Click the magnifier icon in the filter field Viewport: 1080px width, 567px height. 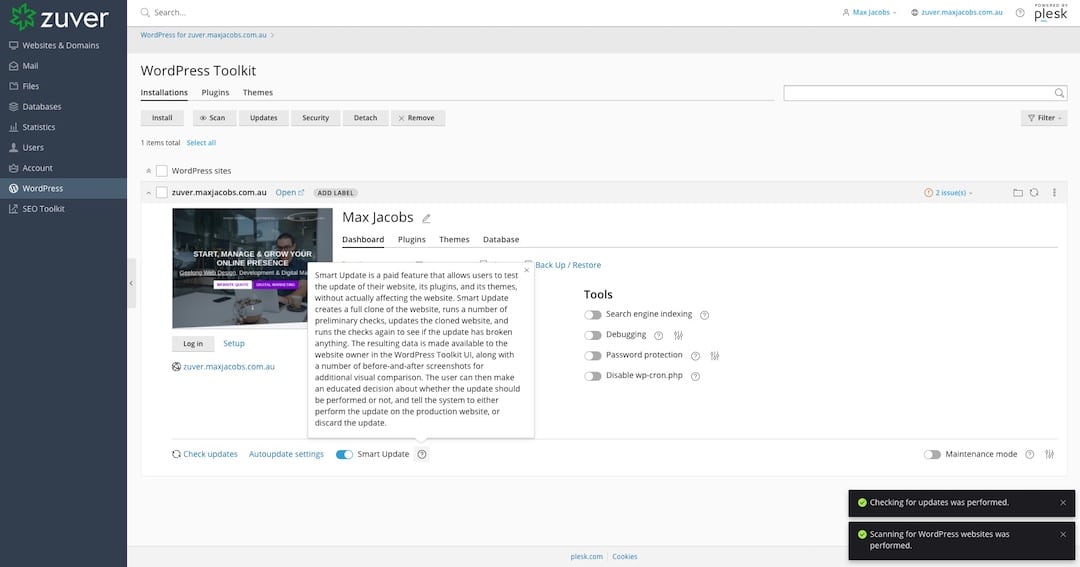(1059, 93)
